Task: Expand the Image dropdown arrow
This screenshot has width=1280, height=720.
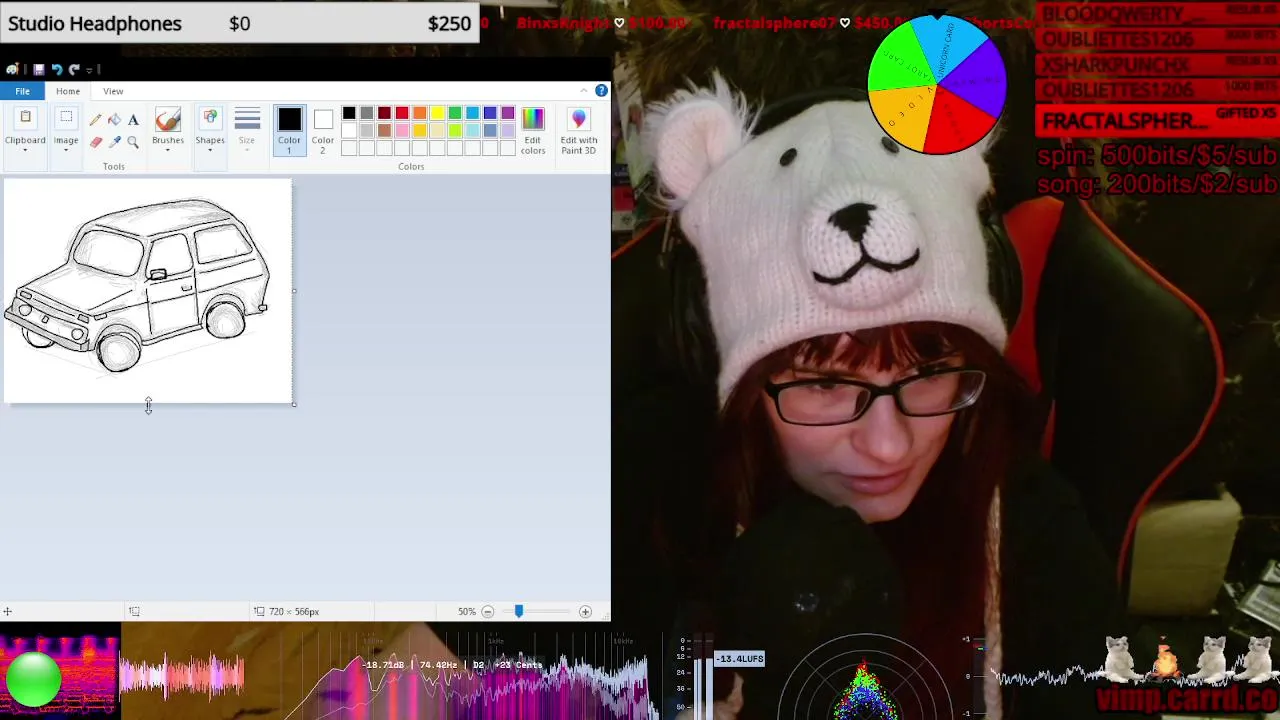Action: click(66, 151)
